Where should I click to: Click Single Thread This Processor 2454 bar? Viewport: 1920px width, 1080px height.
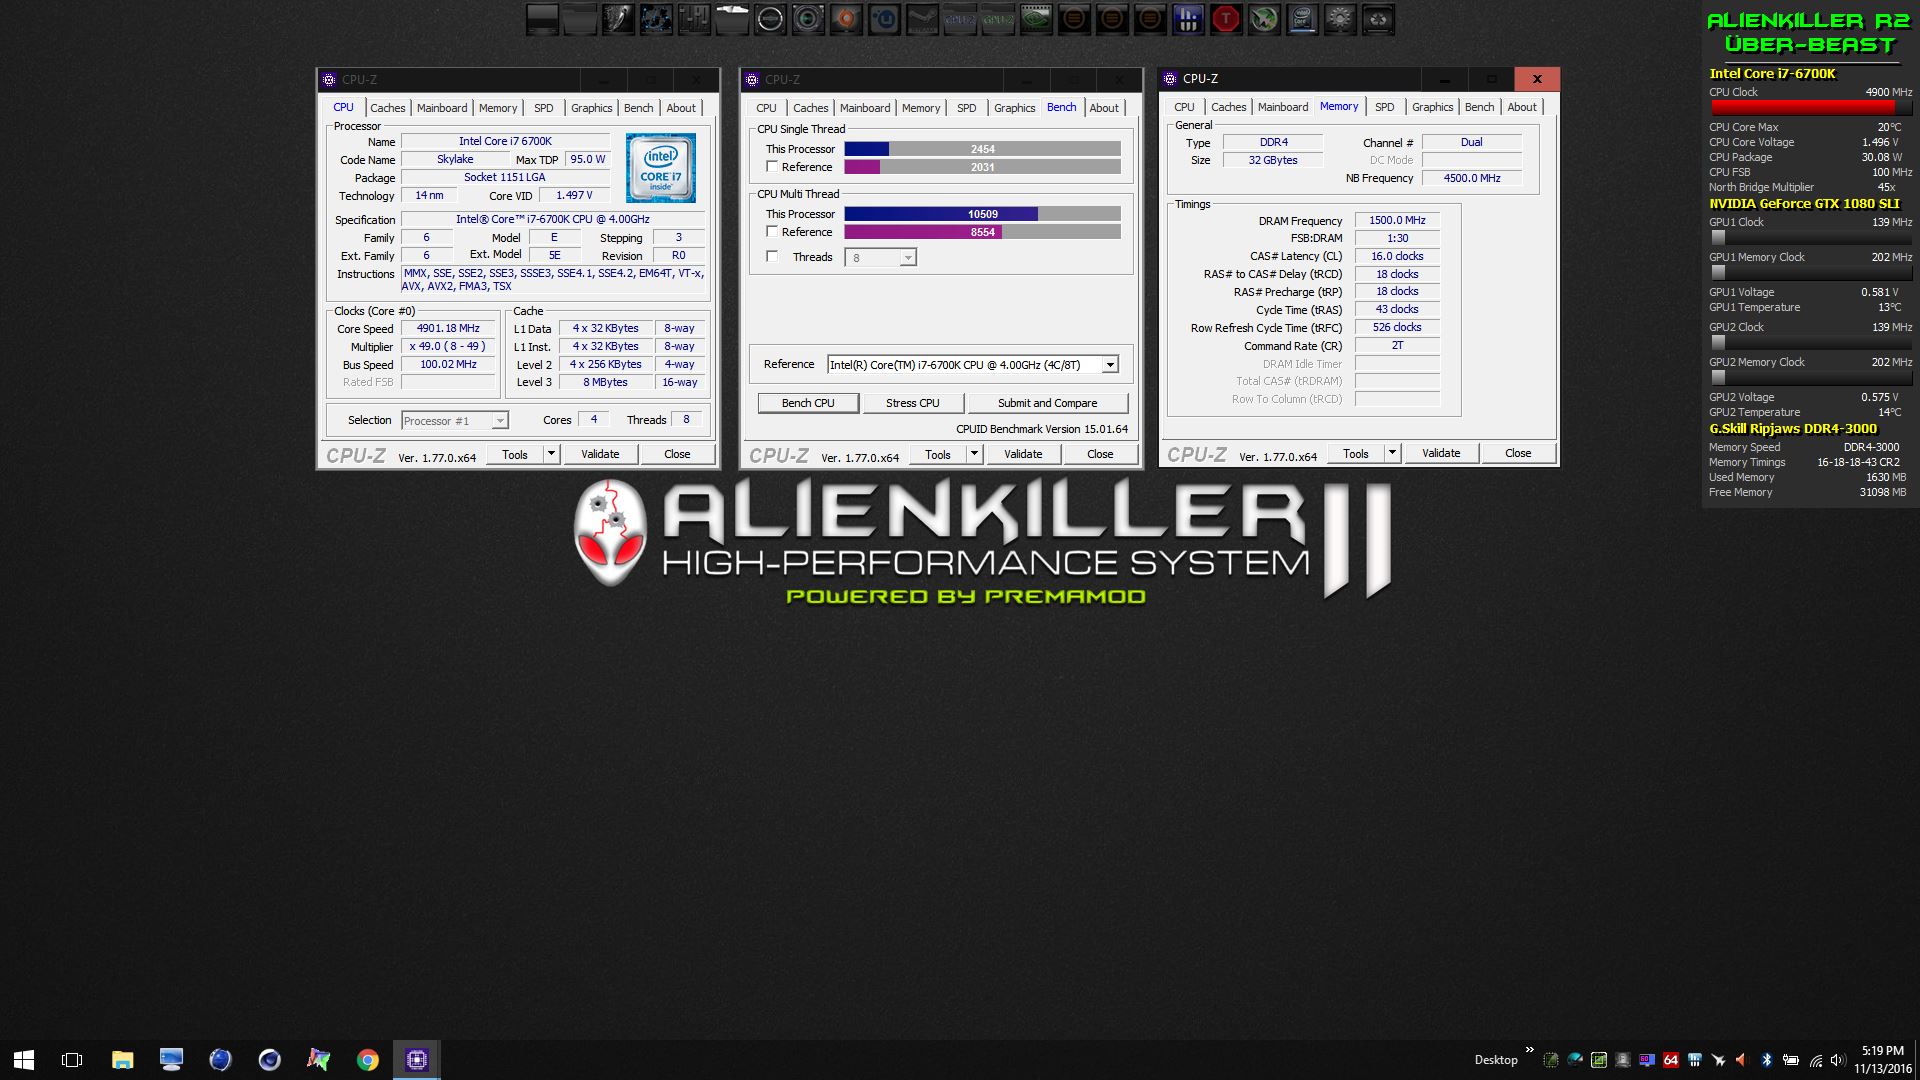[x=982, y=149]
